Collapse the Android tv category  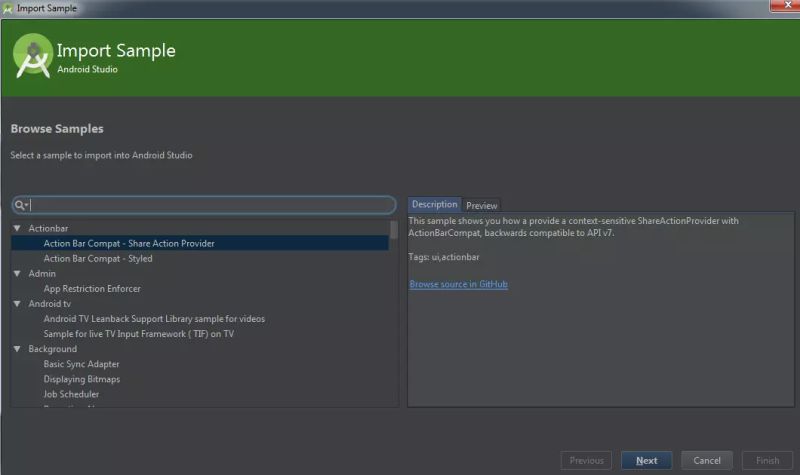click(17, 304)
